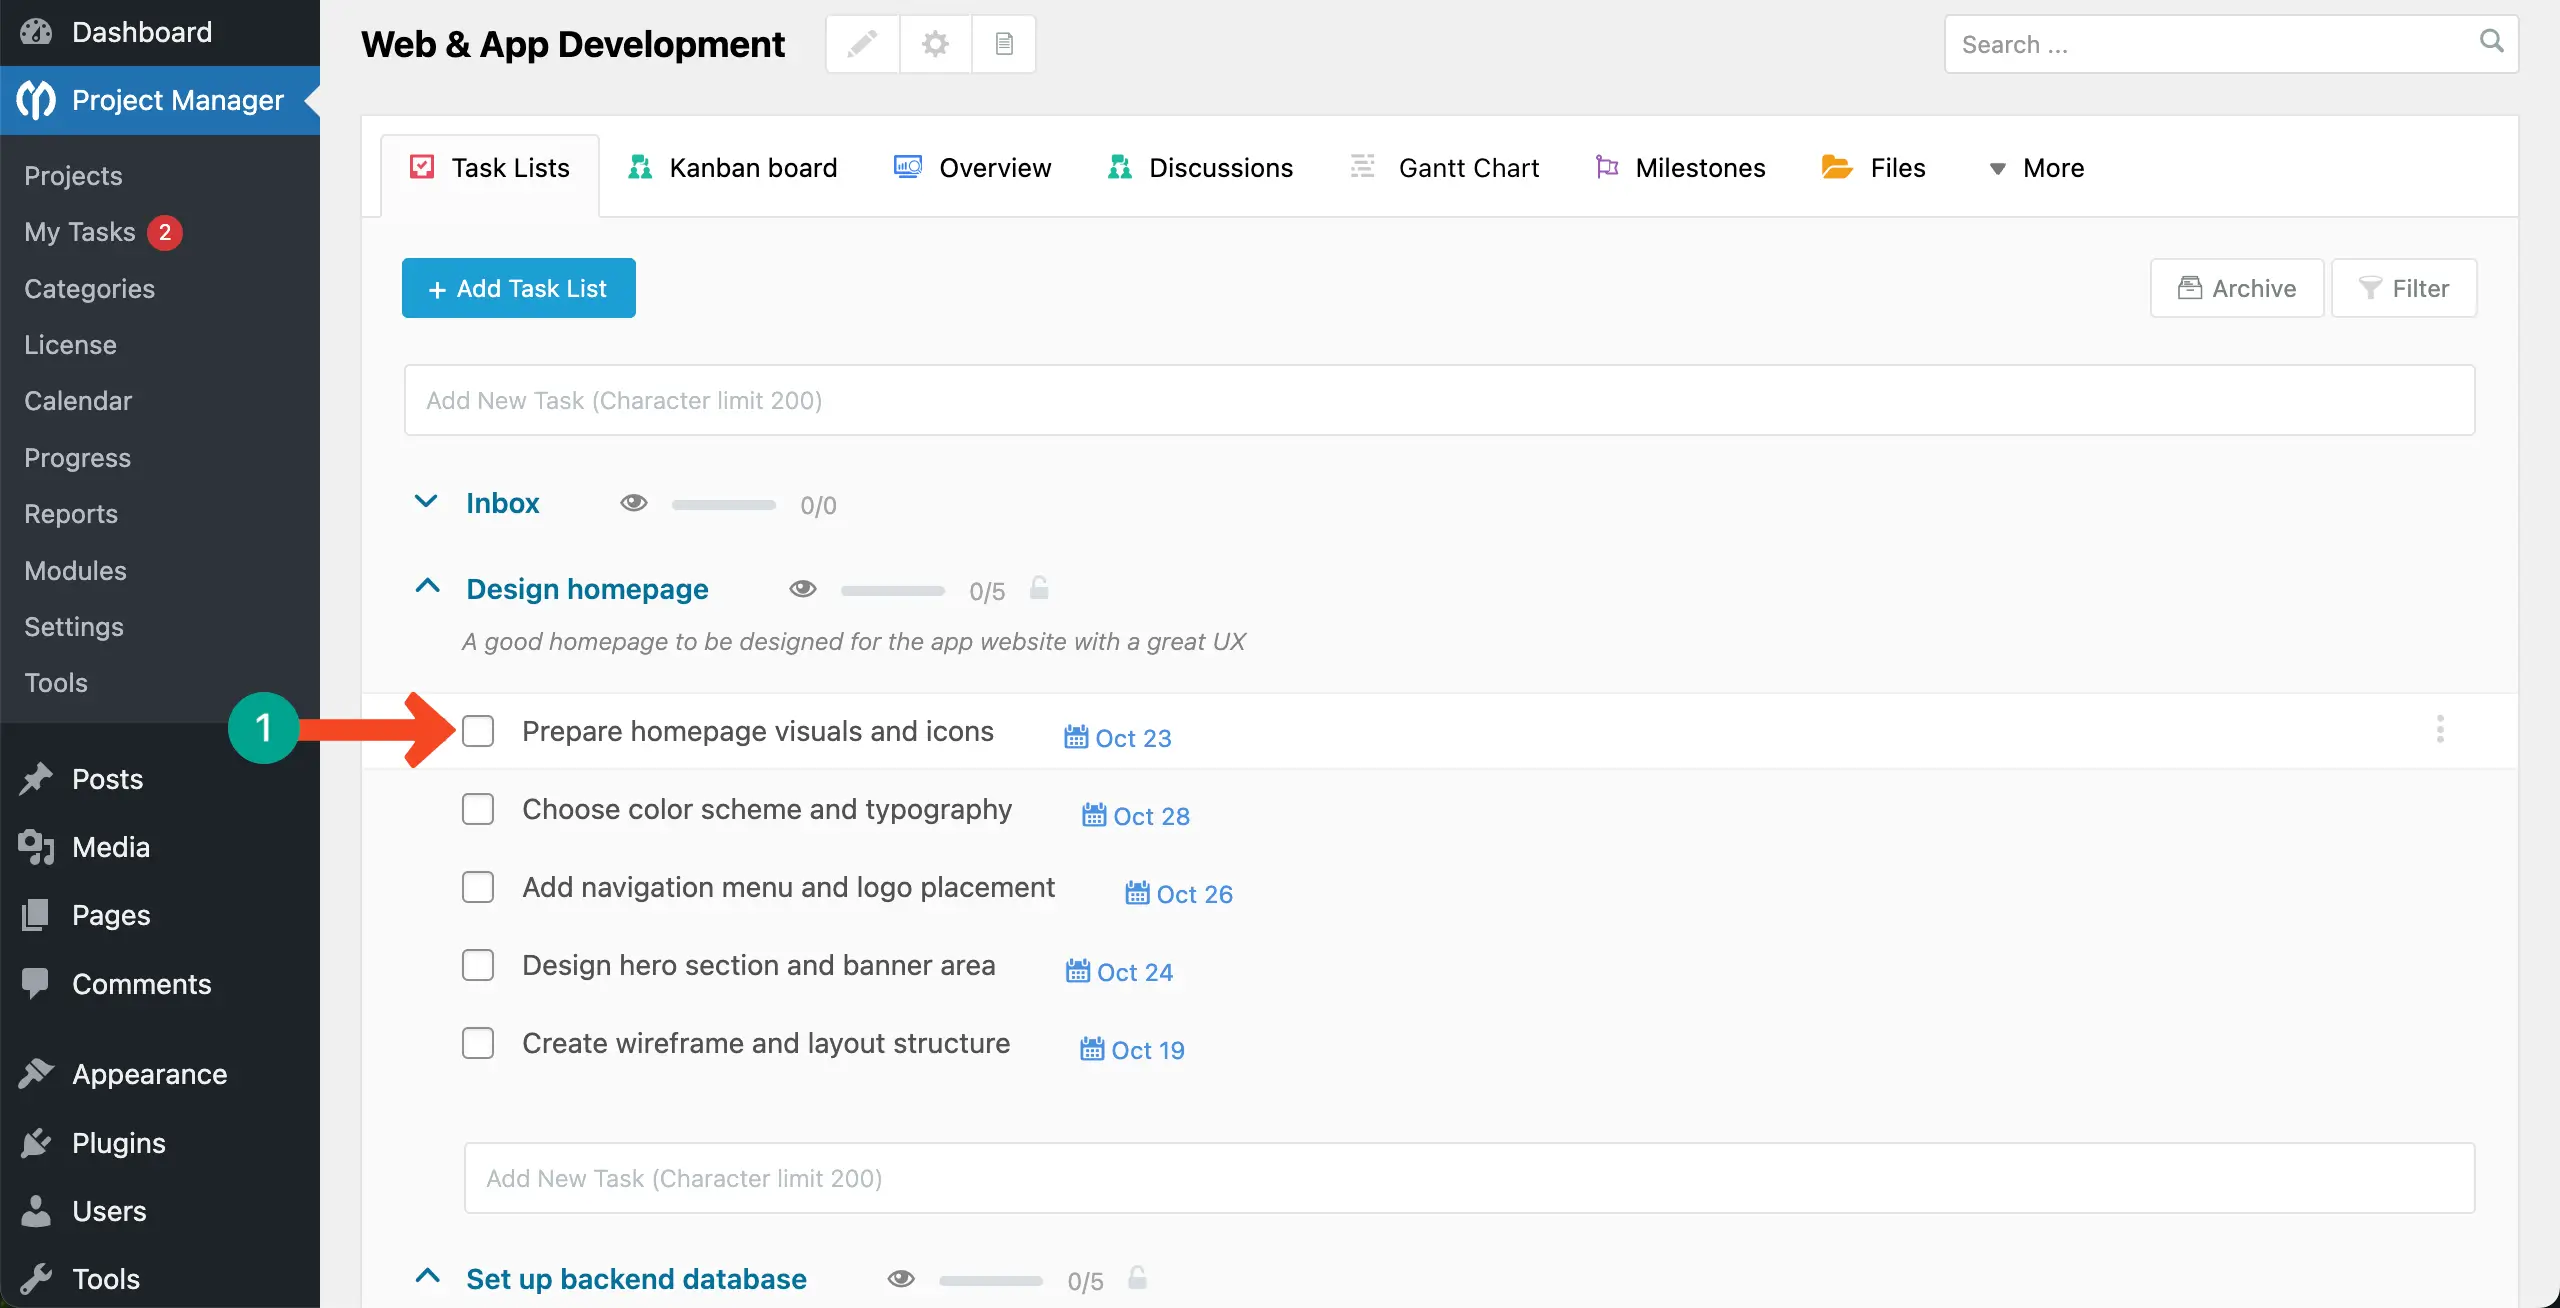The width and height of the screenshot is (2560, 1308).
Task: Mark Choose color scheme and typography complete
Action: pyautogui.click(x=478, y=809)
